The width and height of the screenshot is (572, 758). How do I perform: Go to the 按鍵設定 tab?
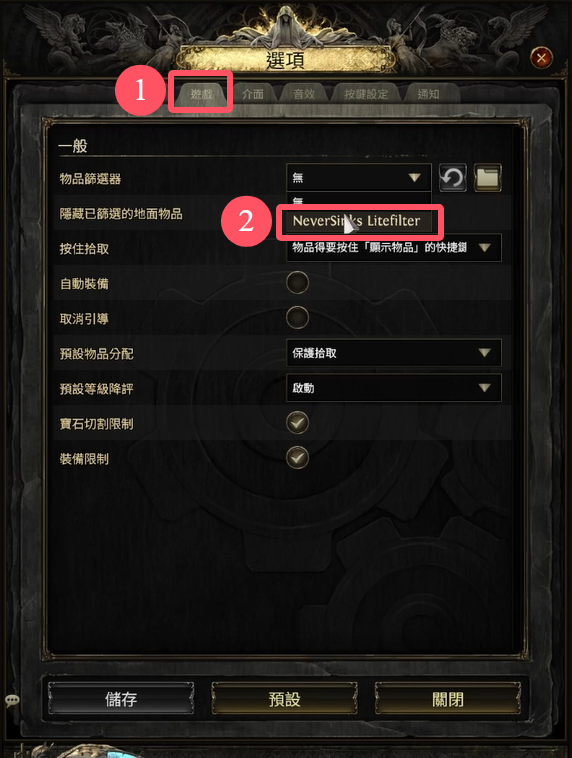tap(366, 93)
